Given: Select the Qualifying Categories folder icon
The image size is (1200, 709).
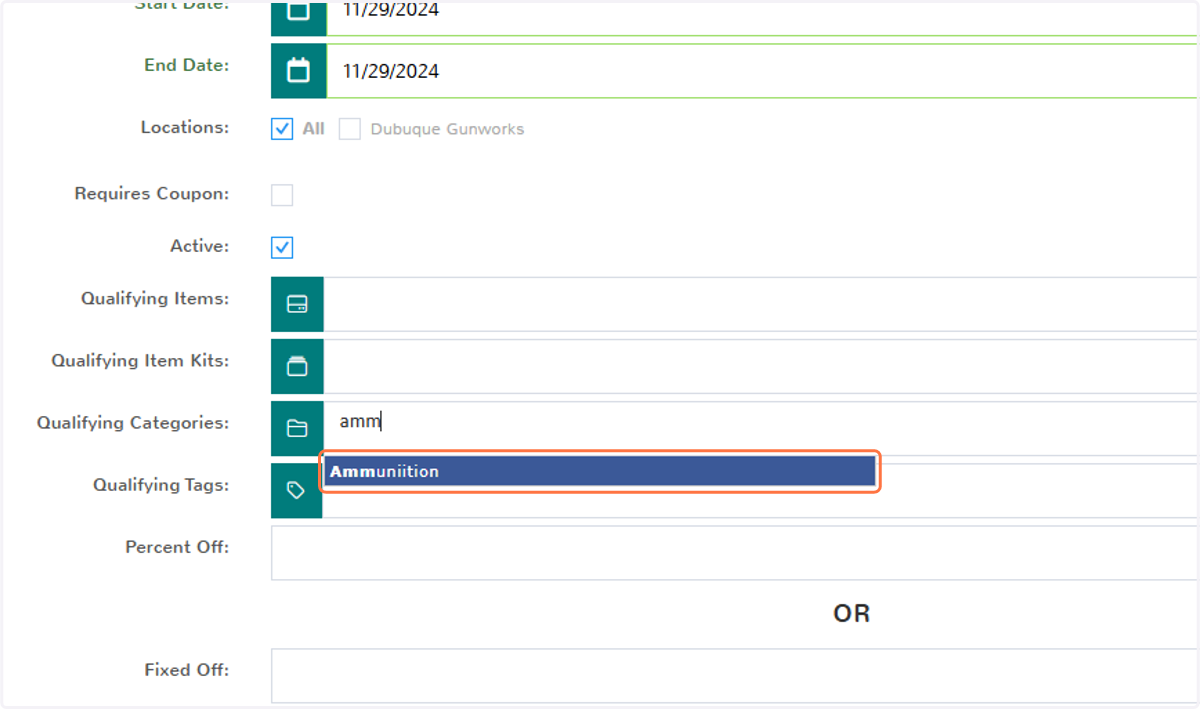Looking at the screenshot, I should click(297, 428).
